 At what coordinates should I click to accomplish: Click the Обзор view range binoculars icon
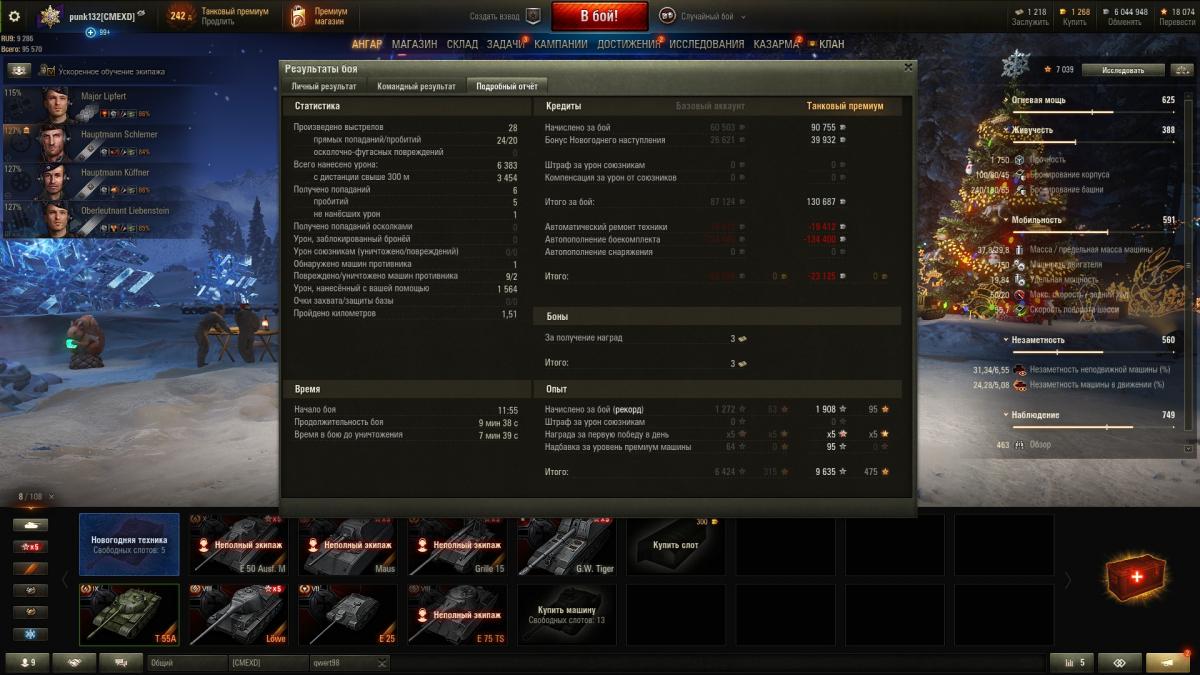pyautogui.click(x=1019, y=445)
